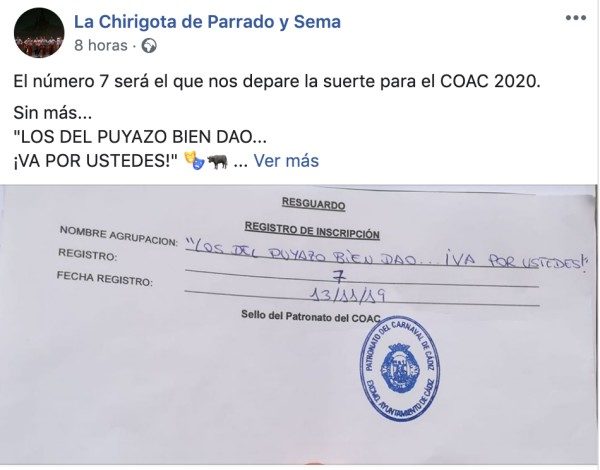This screenshot has height=470, width=600.
Task: Click the theater masks emoji
Action: 195,160
